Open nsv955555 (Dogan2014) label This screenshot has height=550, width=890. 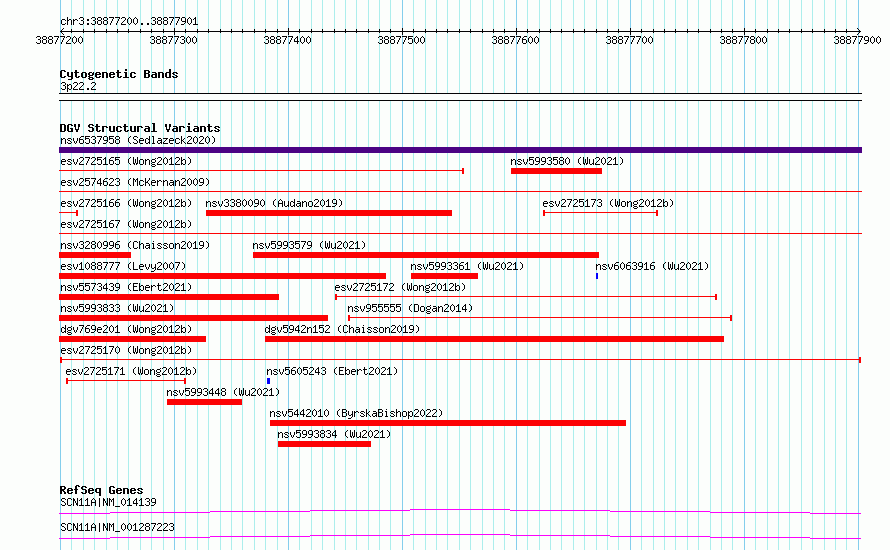pyautogui.click(x=410, y=308)
